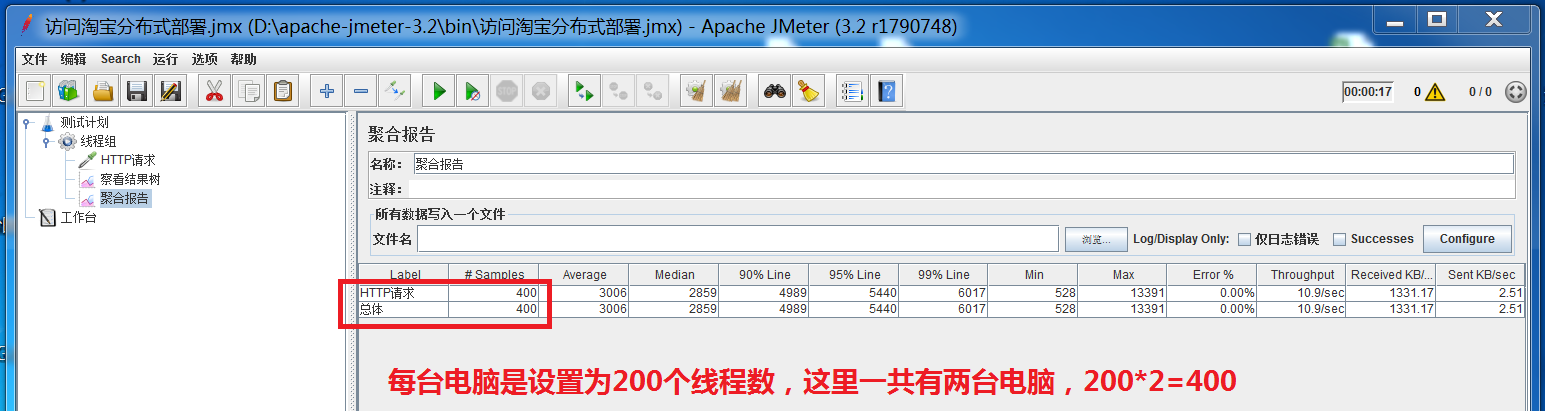1545x411 pixels.
Task: Clear all results with double-broom icon
Action: tap(731, 92)
